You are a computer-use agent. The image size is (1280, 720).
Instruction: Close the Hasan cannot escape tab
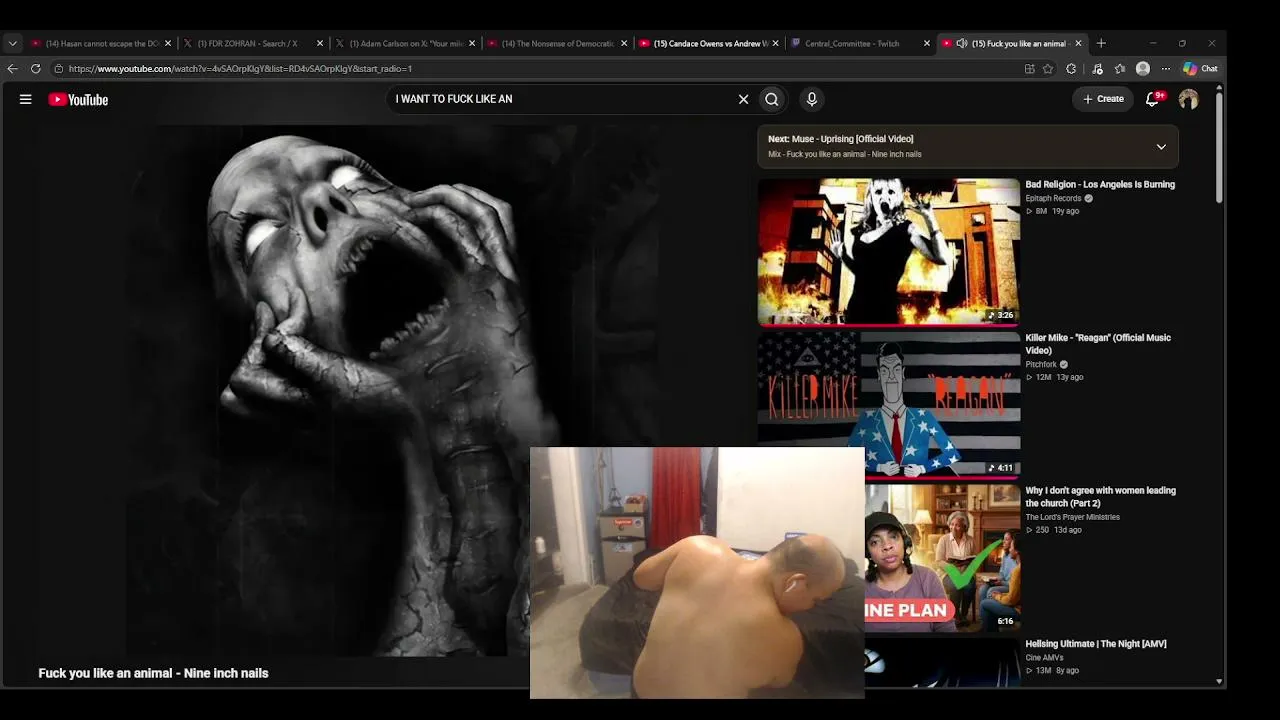pos(168,43)
